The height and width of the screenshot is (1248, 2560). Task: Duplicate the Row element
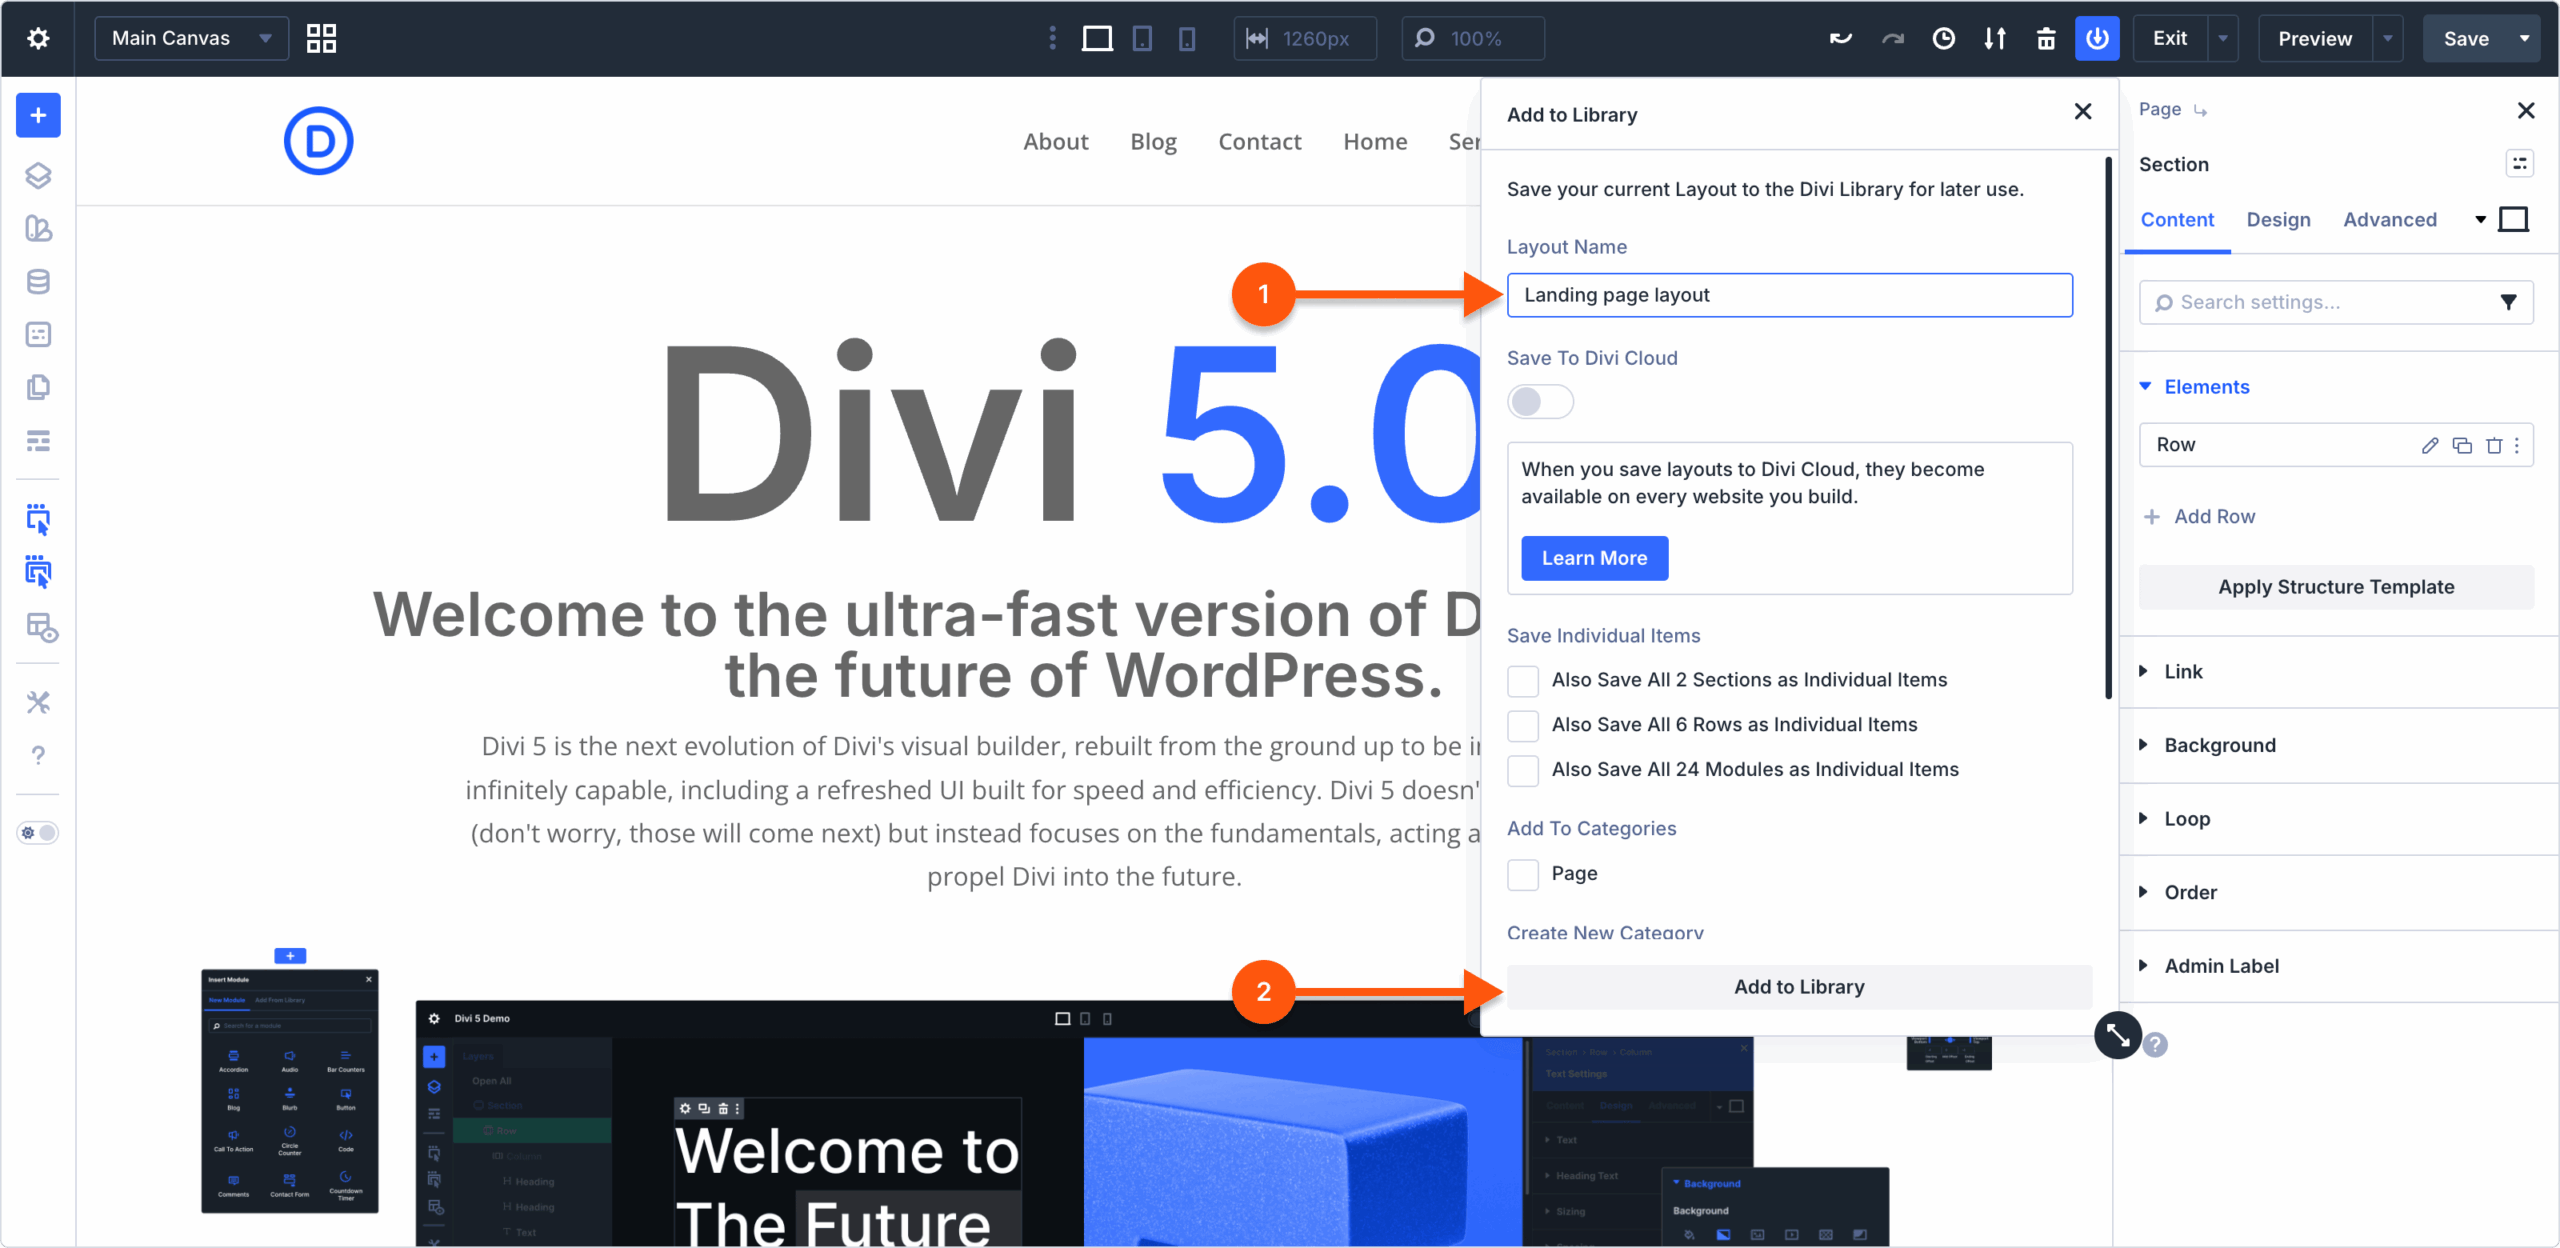pos(2462,446)
